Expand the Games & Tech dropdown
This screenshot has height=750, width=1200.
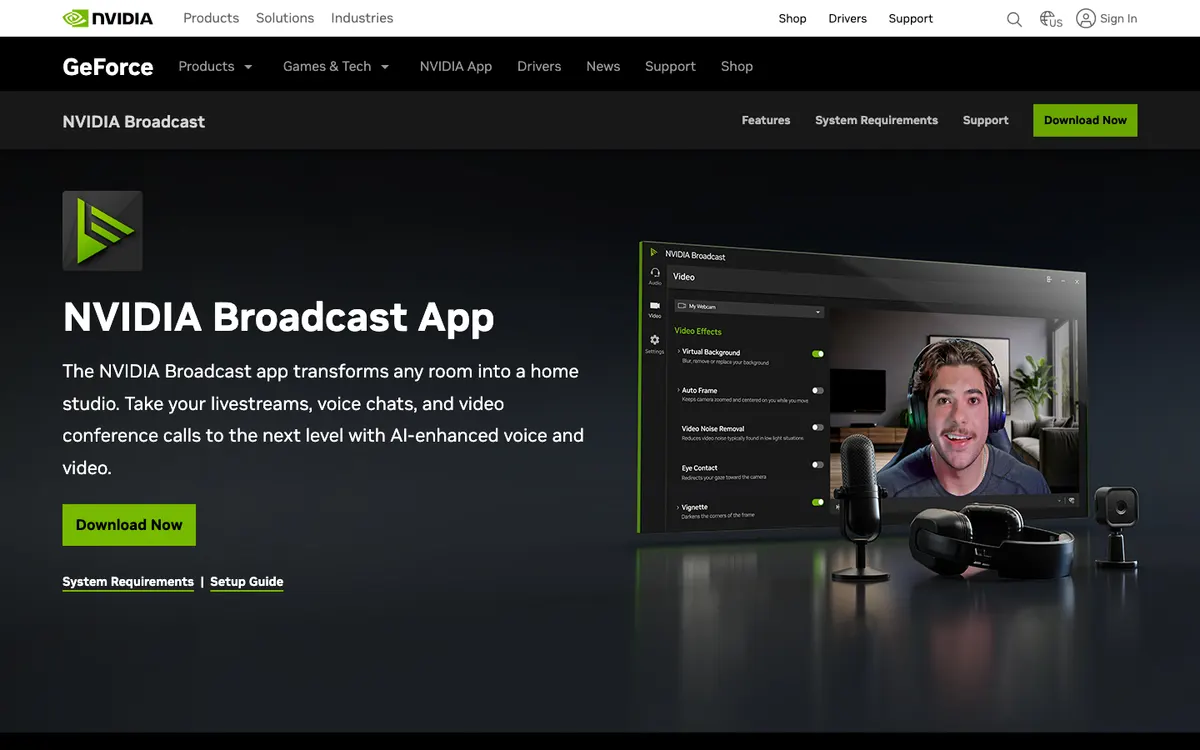tap(336, 66)
